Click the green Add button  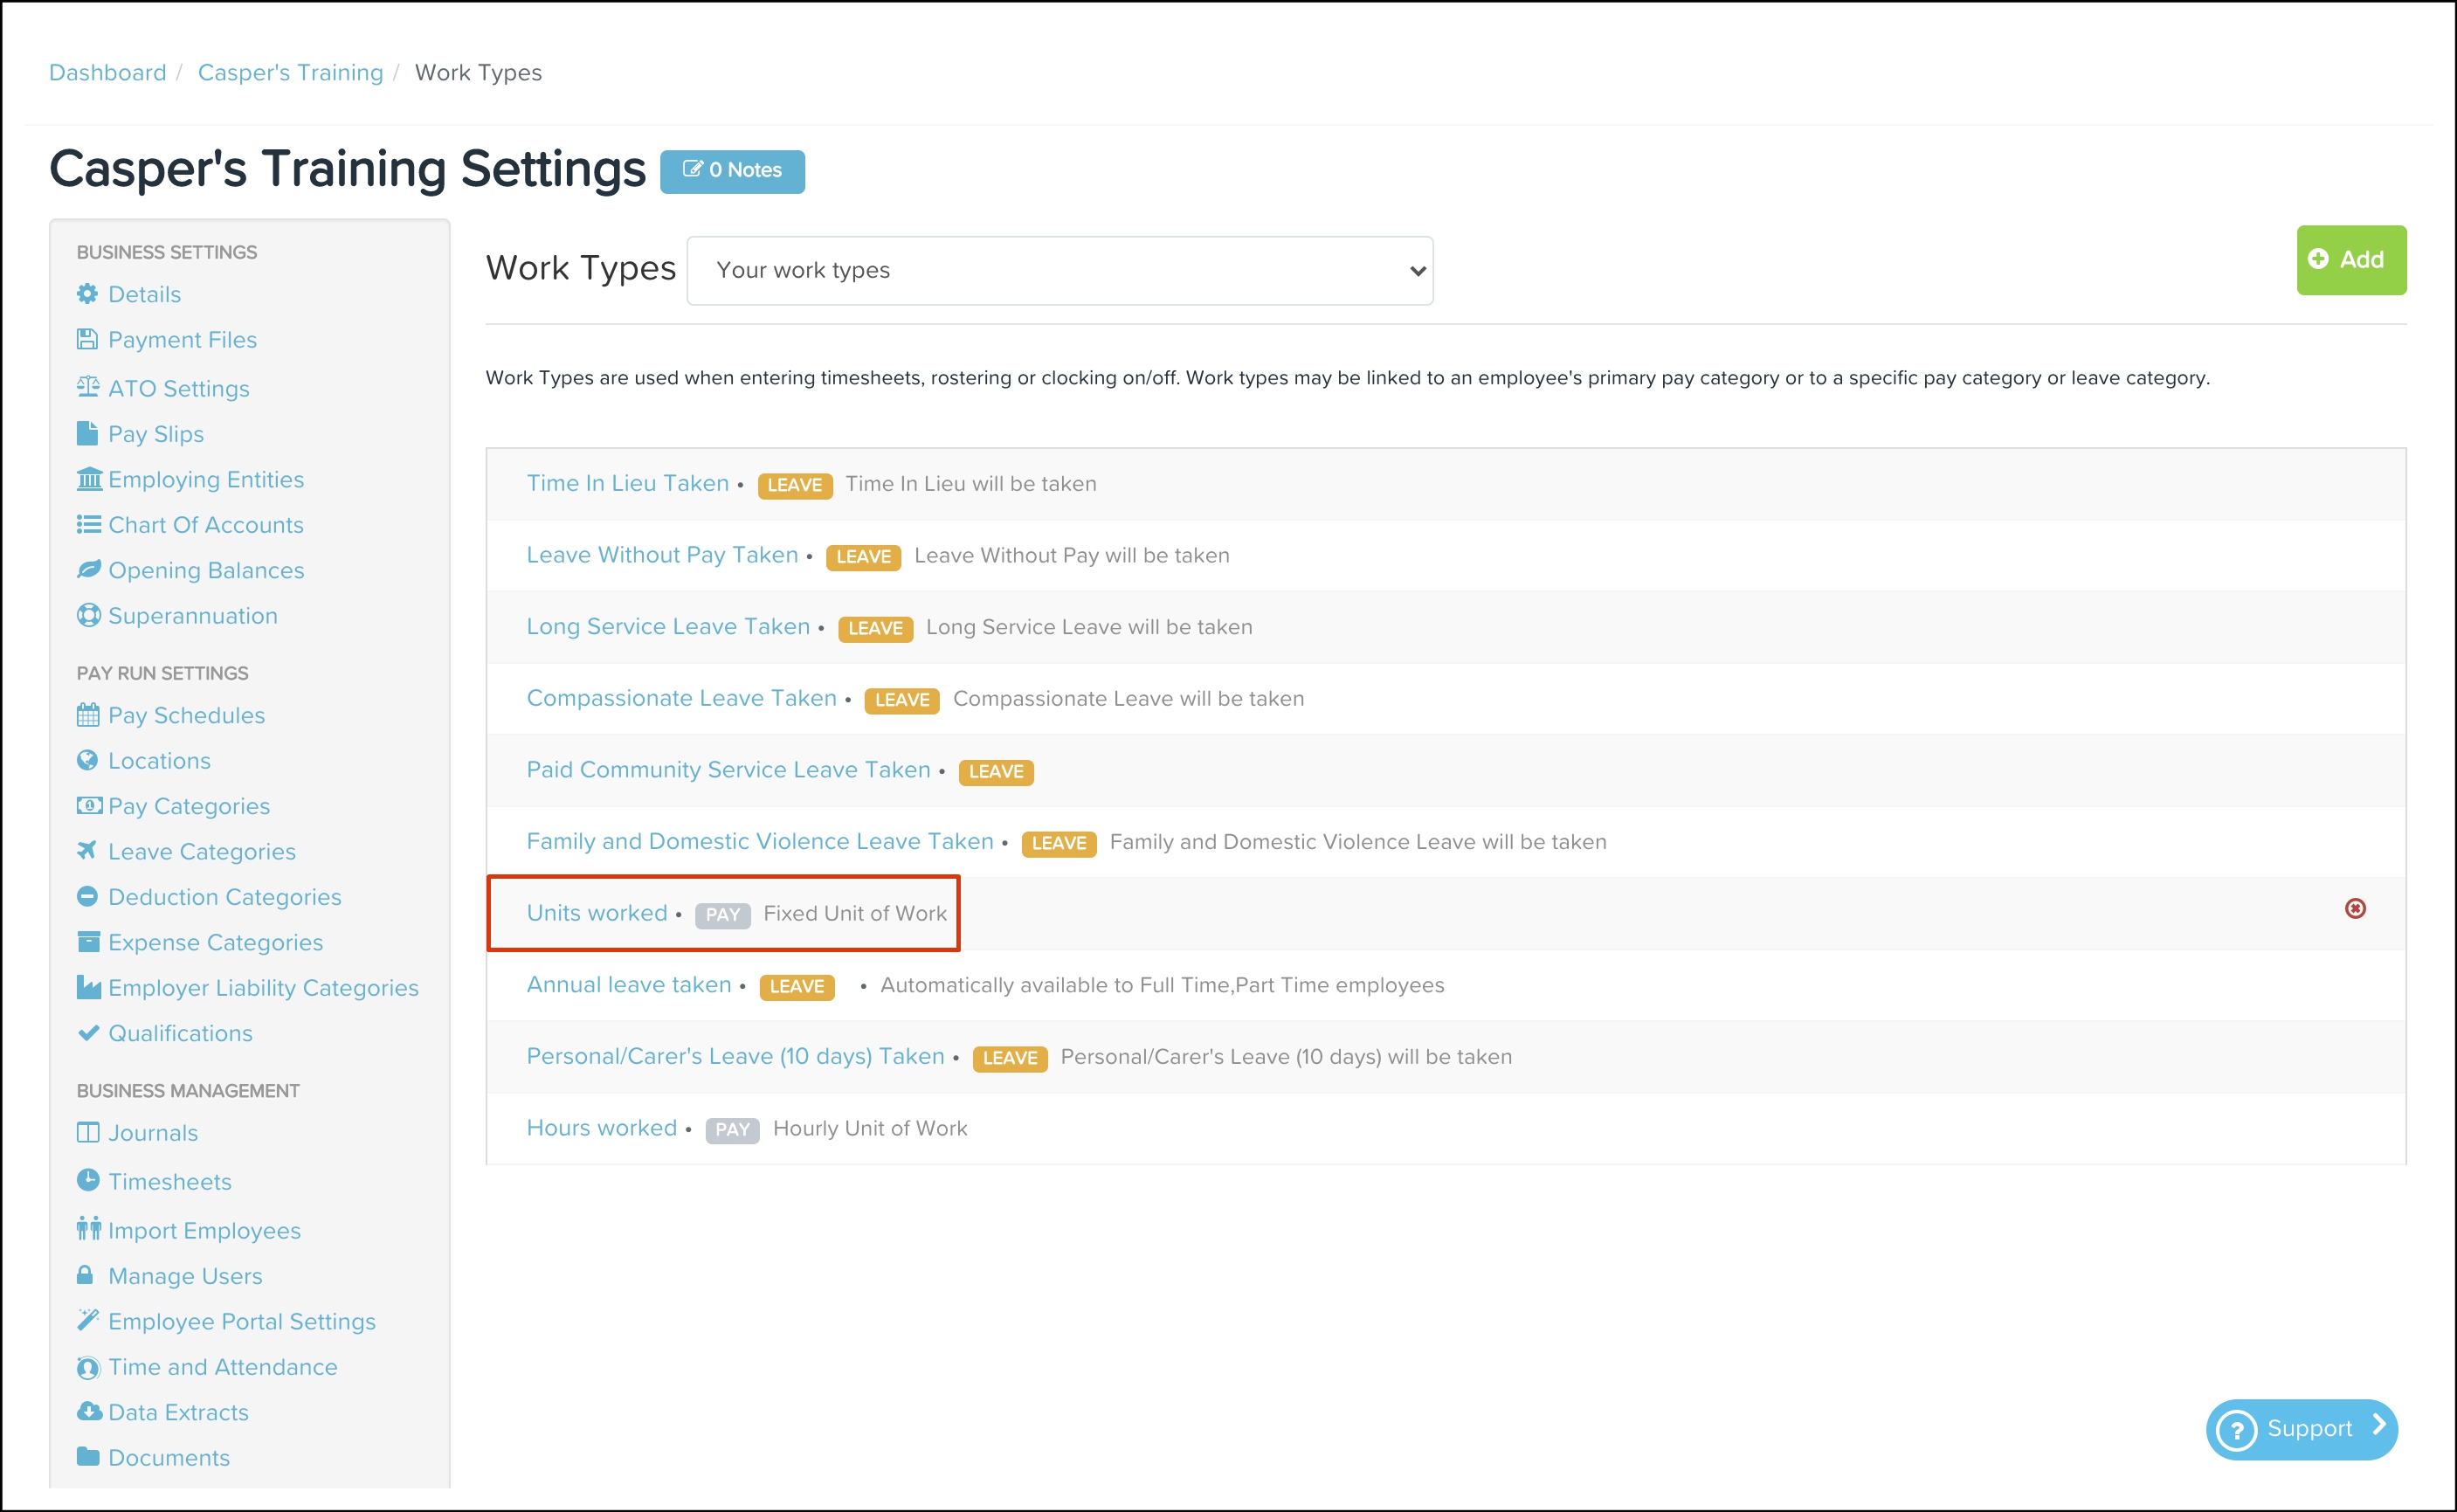2351,260
